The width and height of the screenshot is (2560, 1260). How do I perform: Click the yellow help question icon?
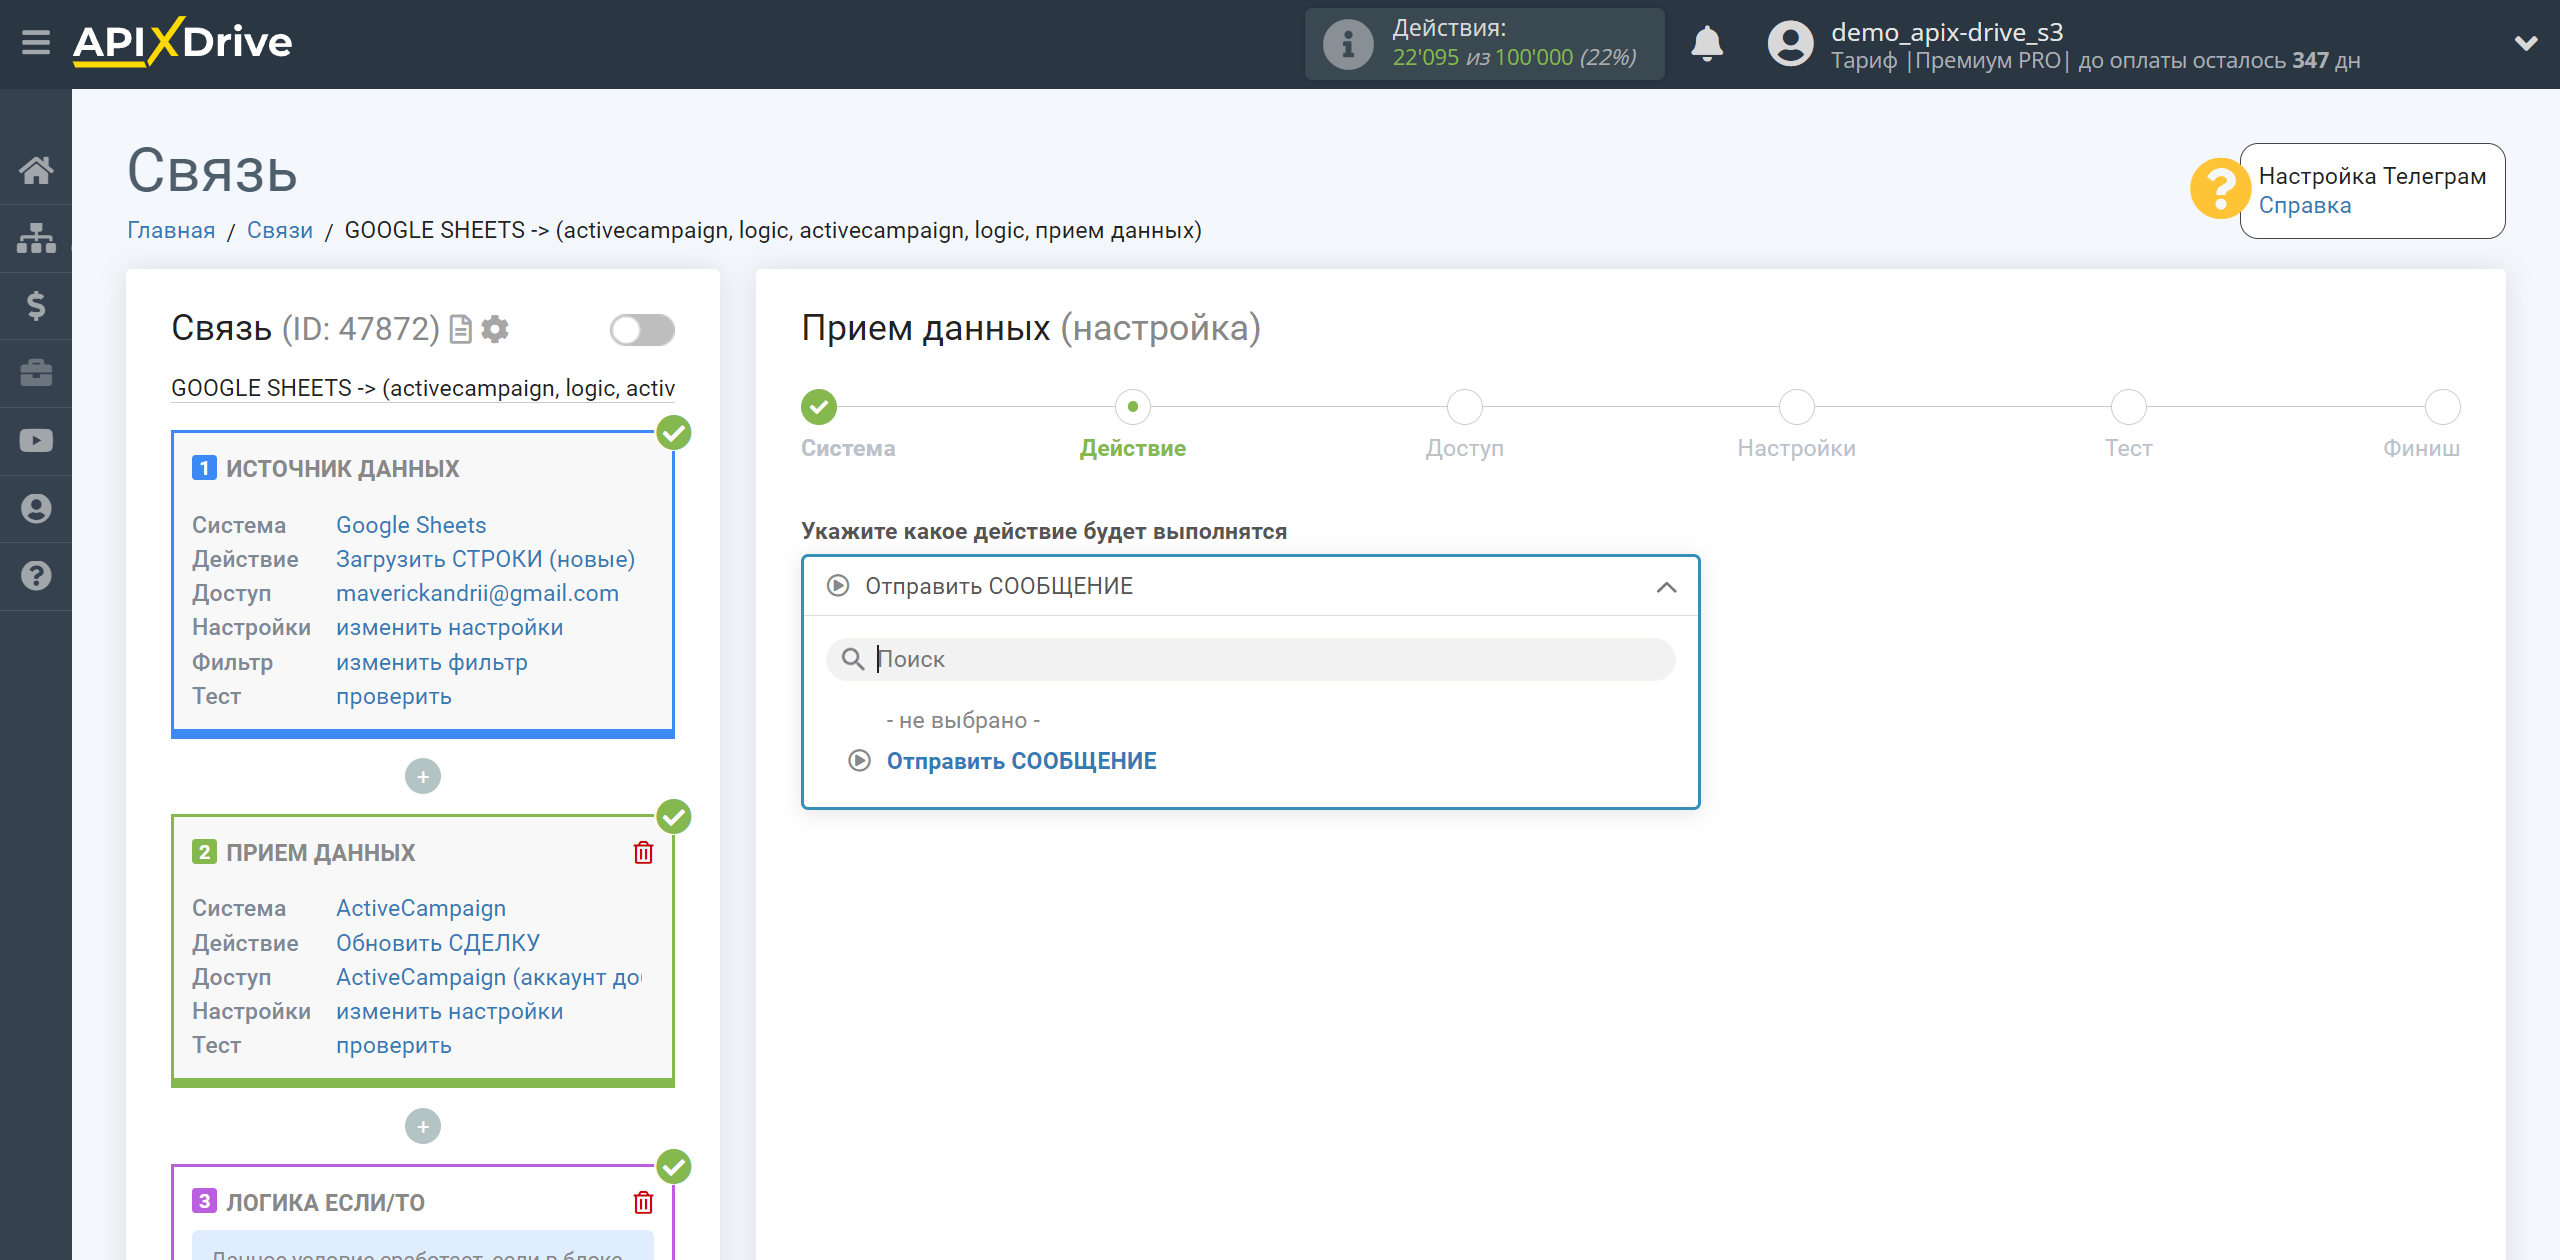[2219, 189]
